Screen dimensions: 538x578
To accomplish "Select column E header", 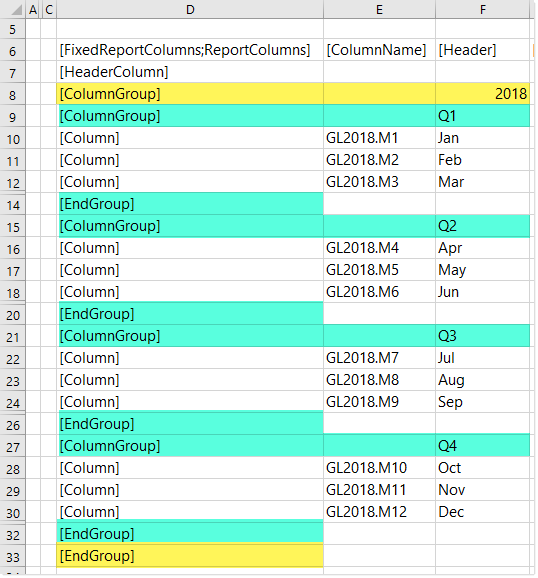I will tap(379, 10).
